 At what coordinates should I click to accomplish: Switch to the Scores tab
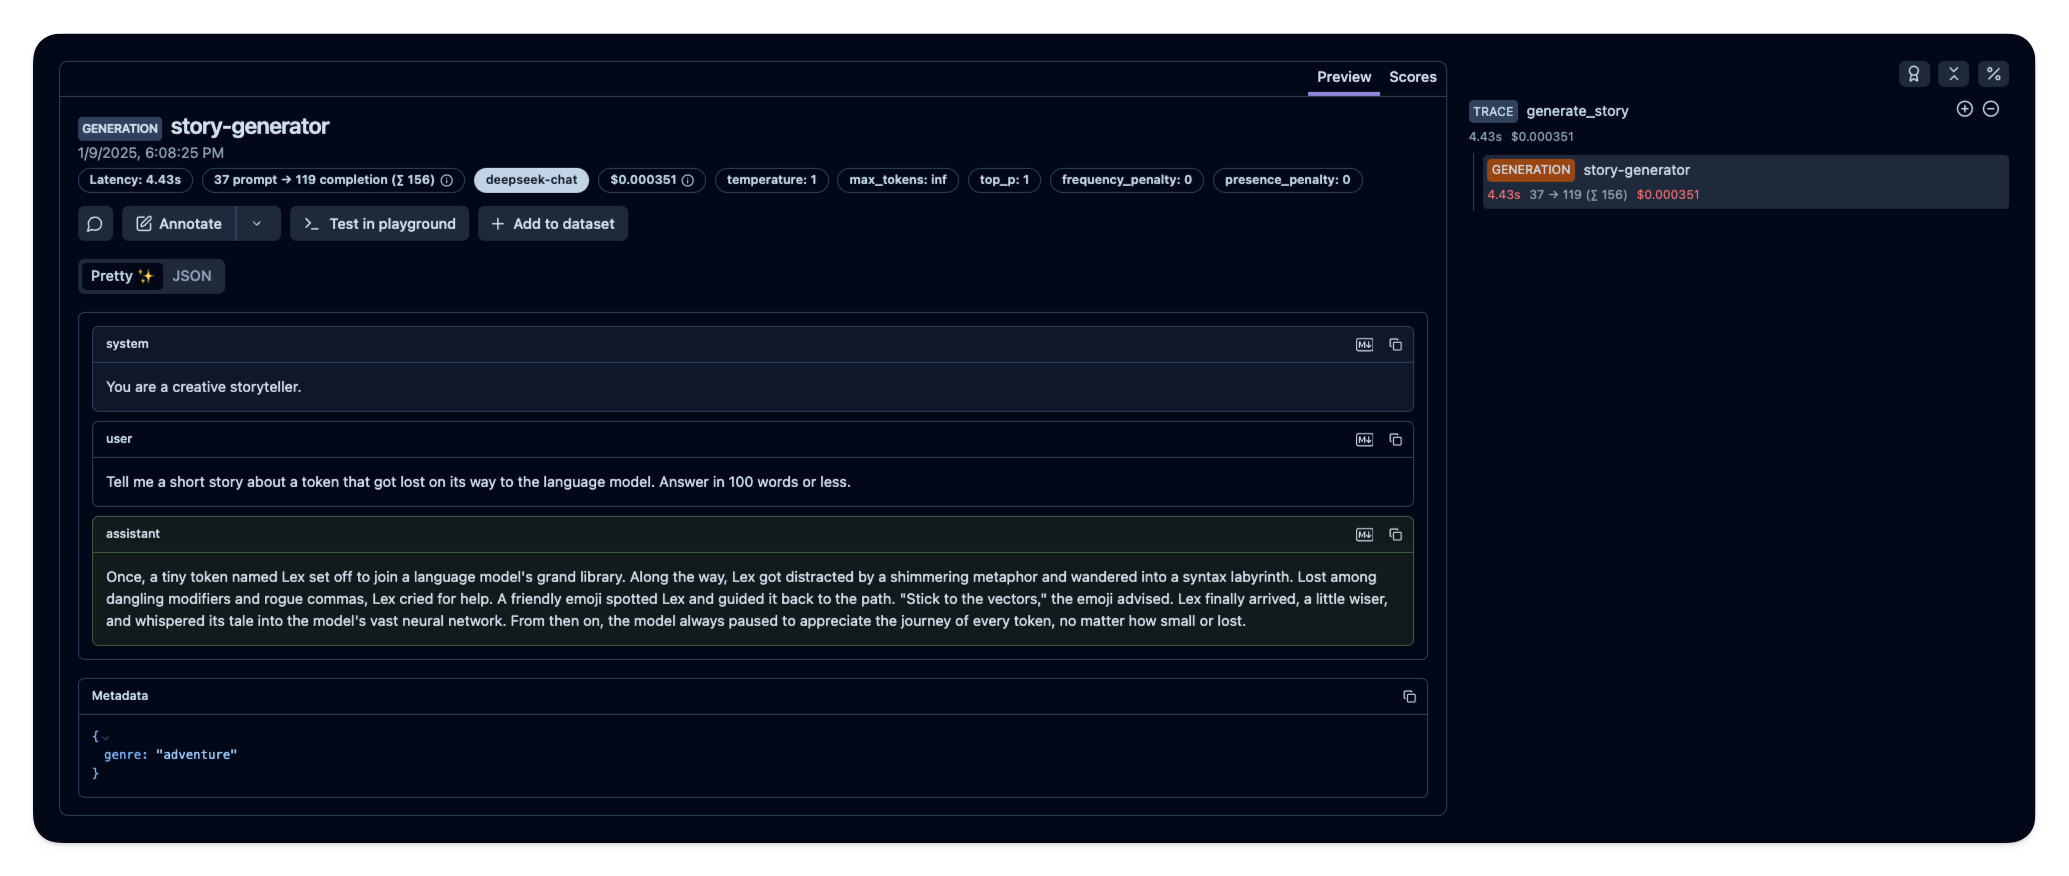click(1412, 77)
